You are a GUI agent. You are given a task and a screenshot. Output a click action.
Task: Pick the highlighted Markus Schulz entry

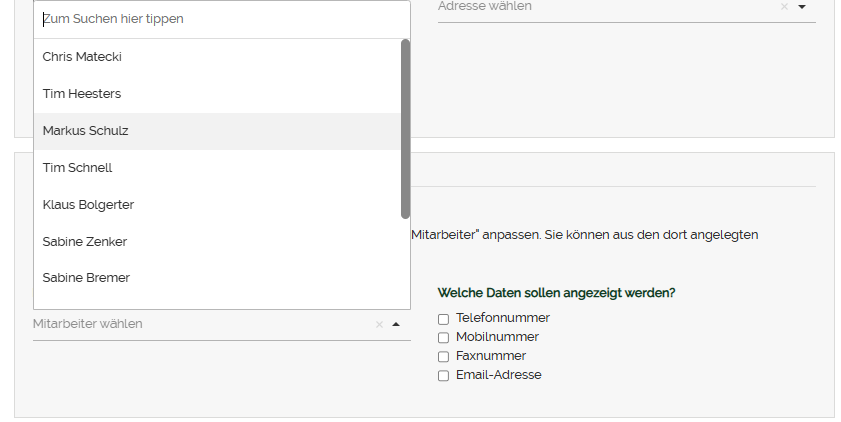click(86, 131)
